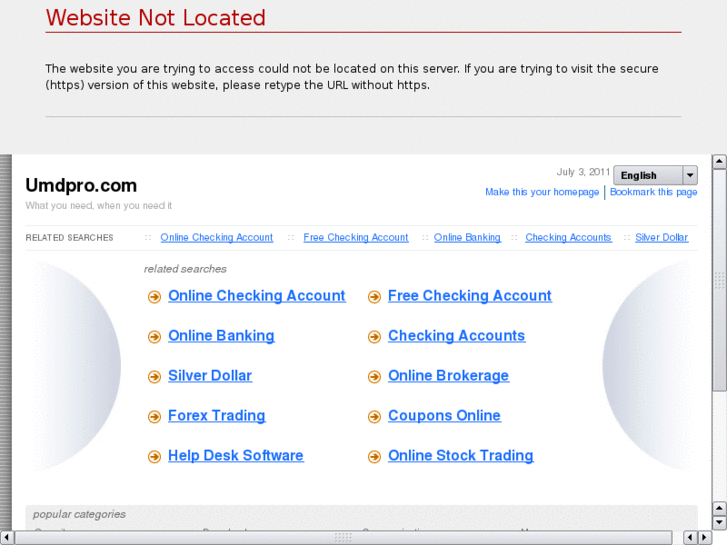The image size is (727, 545).
Task: Open Online Checking Account in Related Searches bar
Action: point(217,237)
